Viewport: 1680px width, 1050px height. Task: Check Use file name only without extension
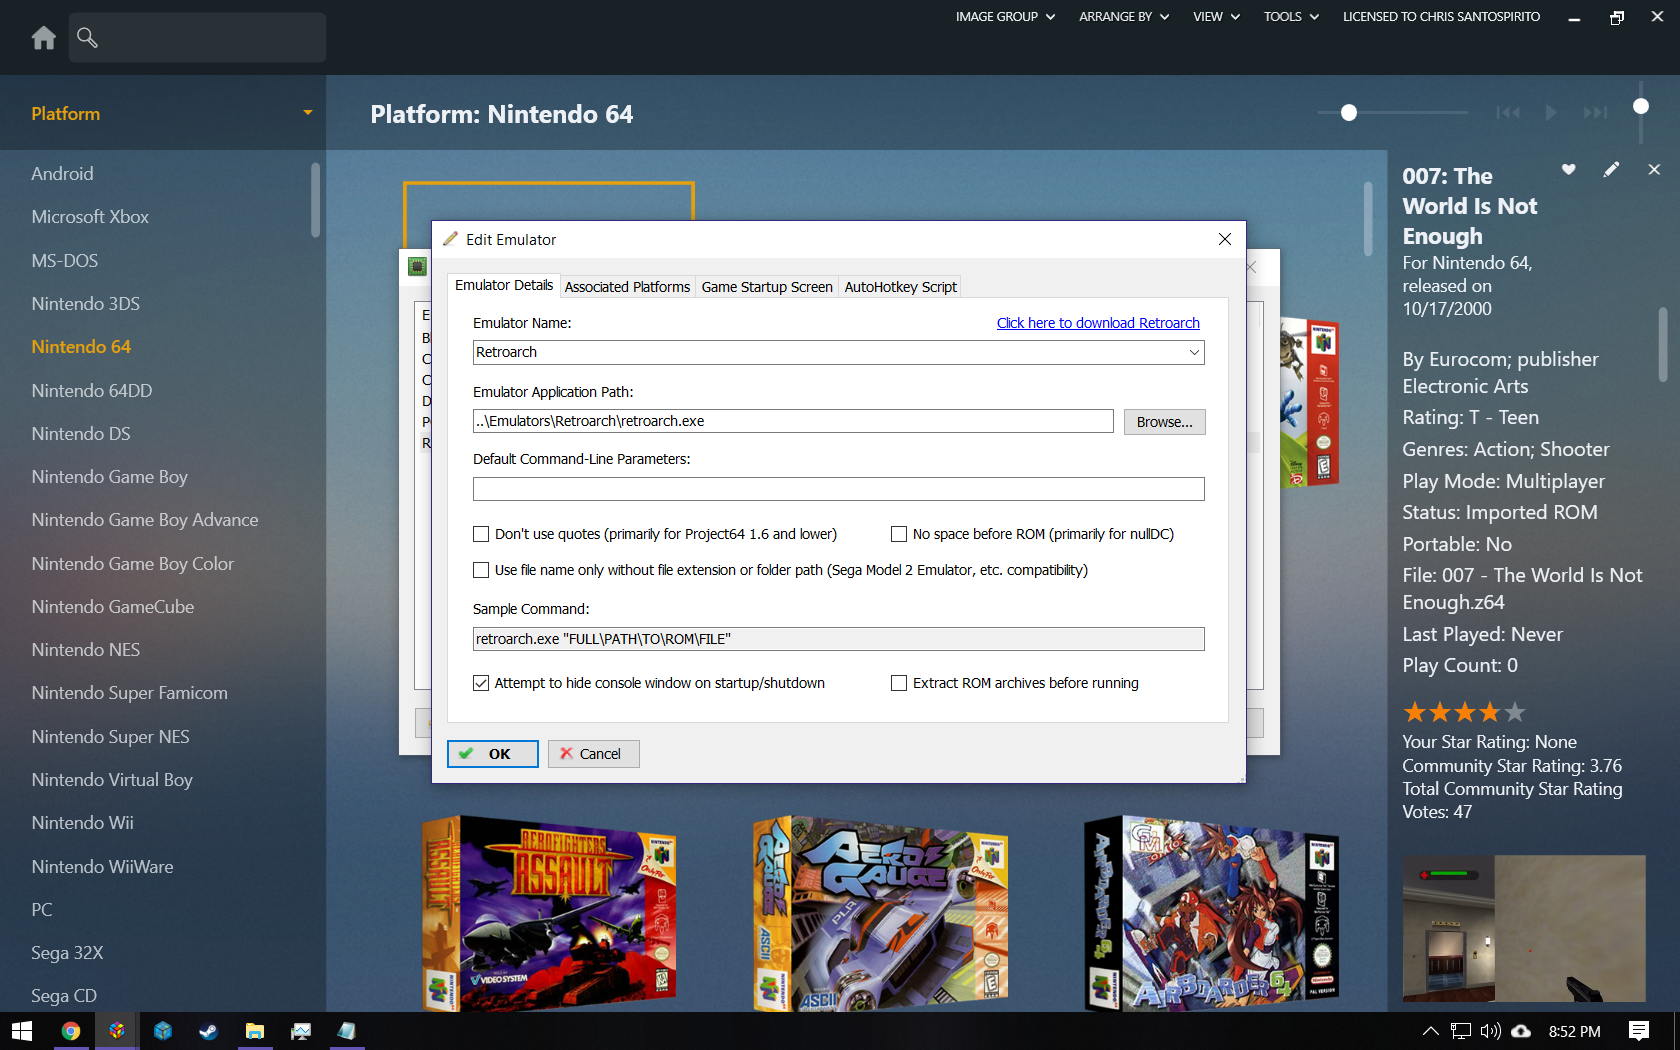pos(481,570)
